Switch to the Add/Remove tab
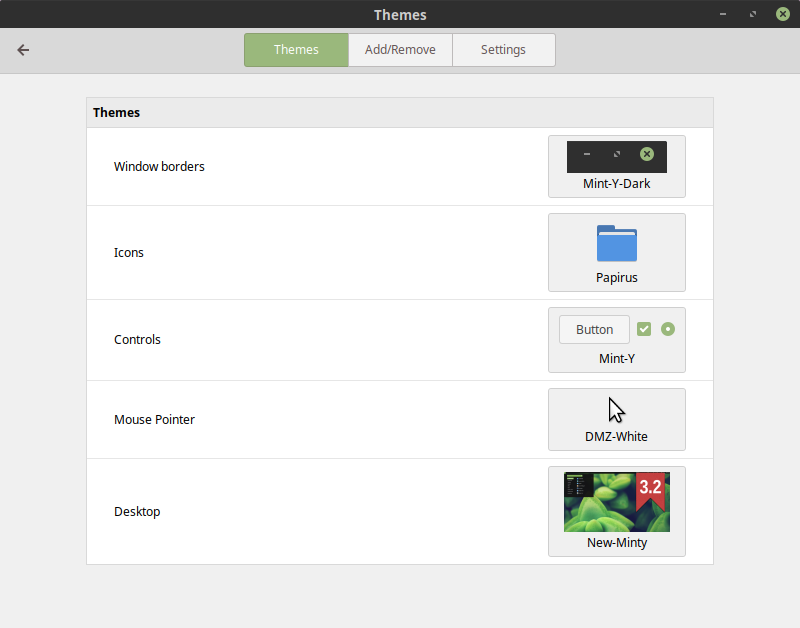Viewport: 800px width, 628px height. pyautogui.click(x=400, y=49)
